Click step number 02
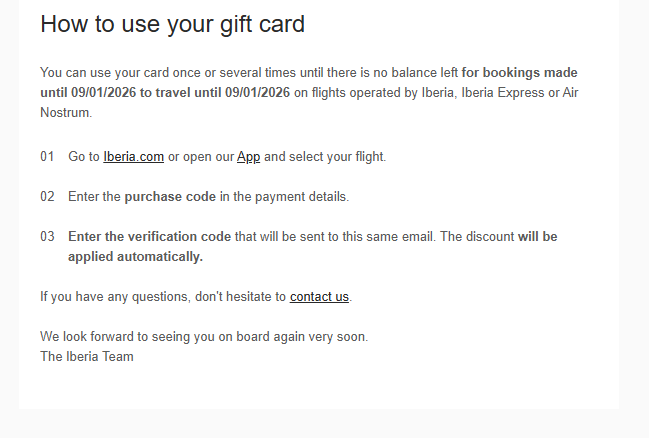 [x=48, y=197]
